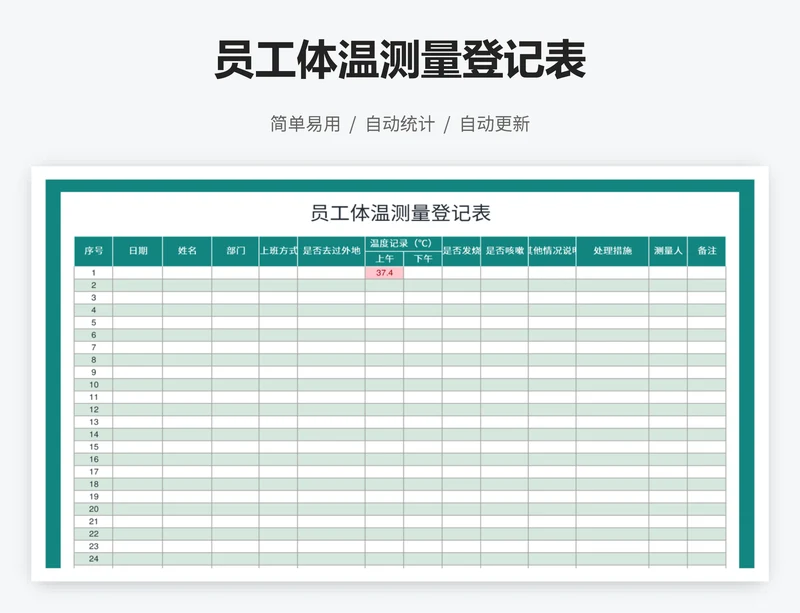Select row number 21 cell

pos(93,522)
